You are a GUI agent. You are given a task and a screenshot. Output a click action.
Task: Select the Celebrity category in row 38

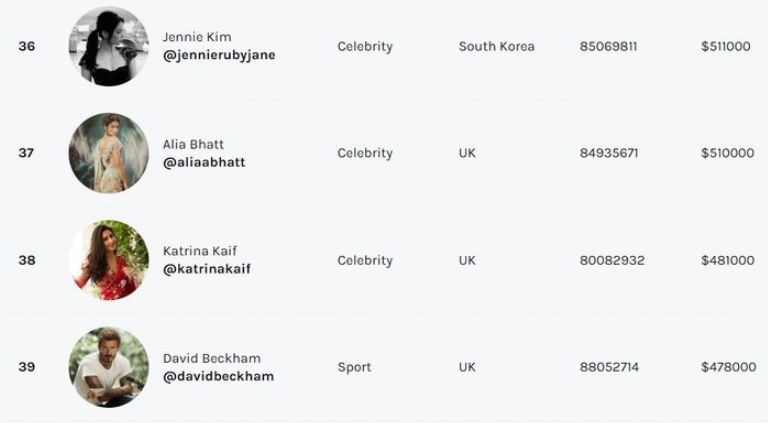[365, 260]
